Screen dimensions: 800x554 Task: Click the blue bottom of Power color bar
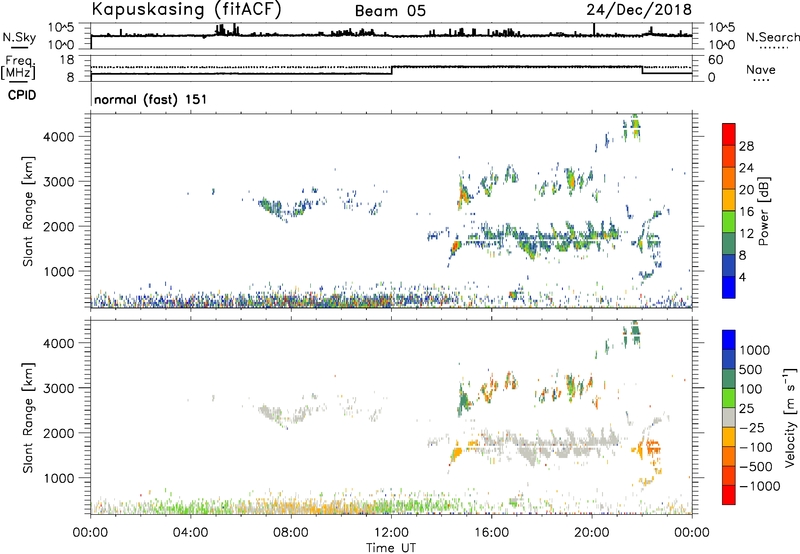pyautogui.click(x=729, y=287)
